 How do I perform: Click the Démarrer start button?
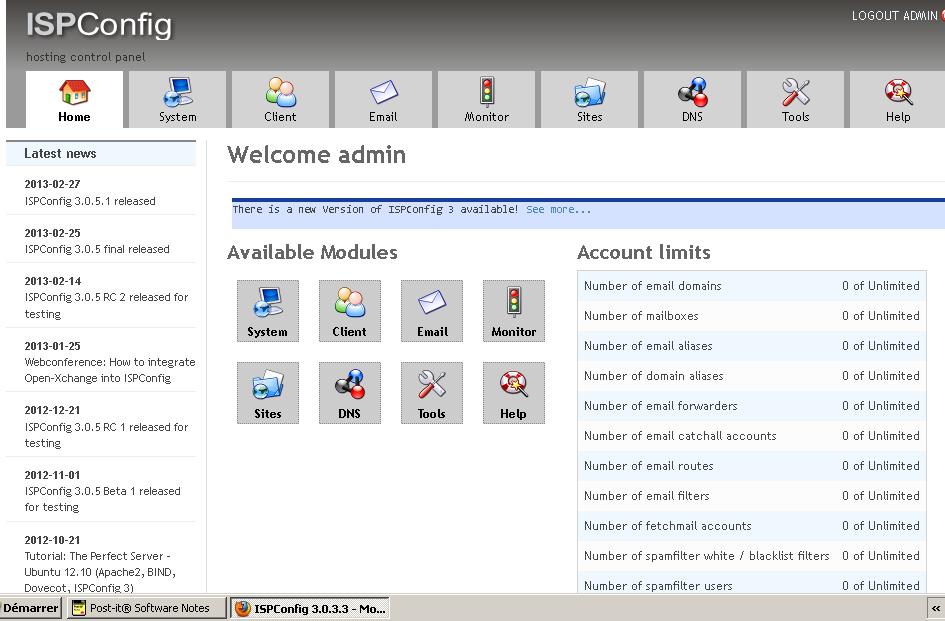pos(31,608)
